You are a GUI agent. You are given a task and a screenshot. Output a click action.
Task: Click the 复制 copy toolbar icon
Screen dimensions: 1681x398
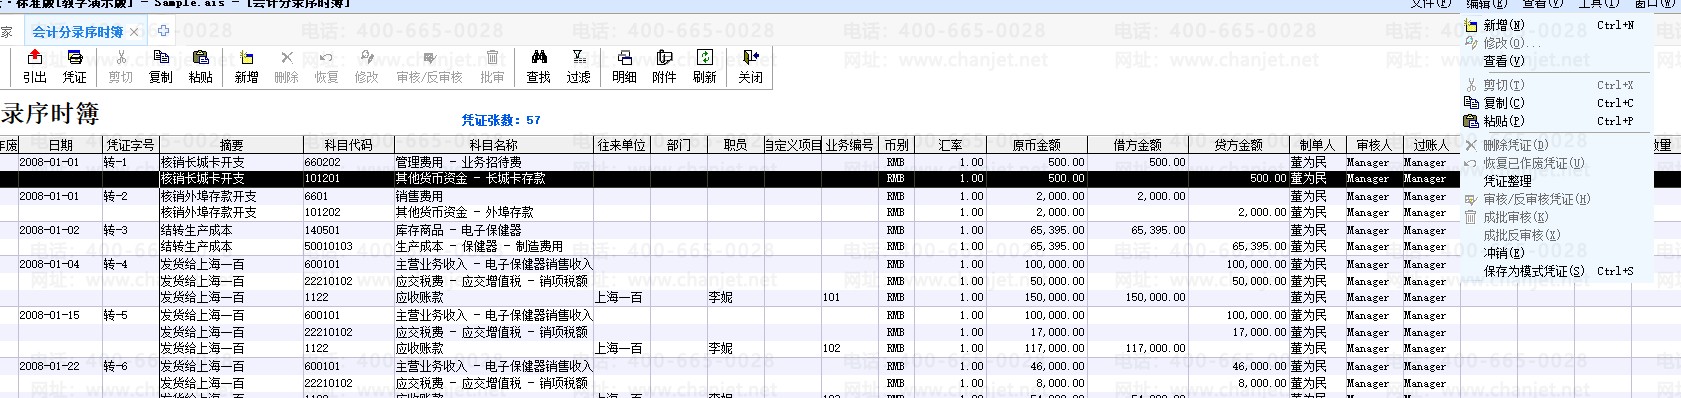click(160, 66)
